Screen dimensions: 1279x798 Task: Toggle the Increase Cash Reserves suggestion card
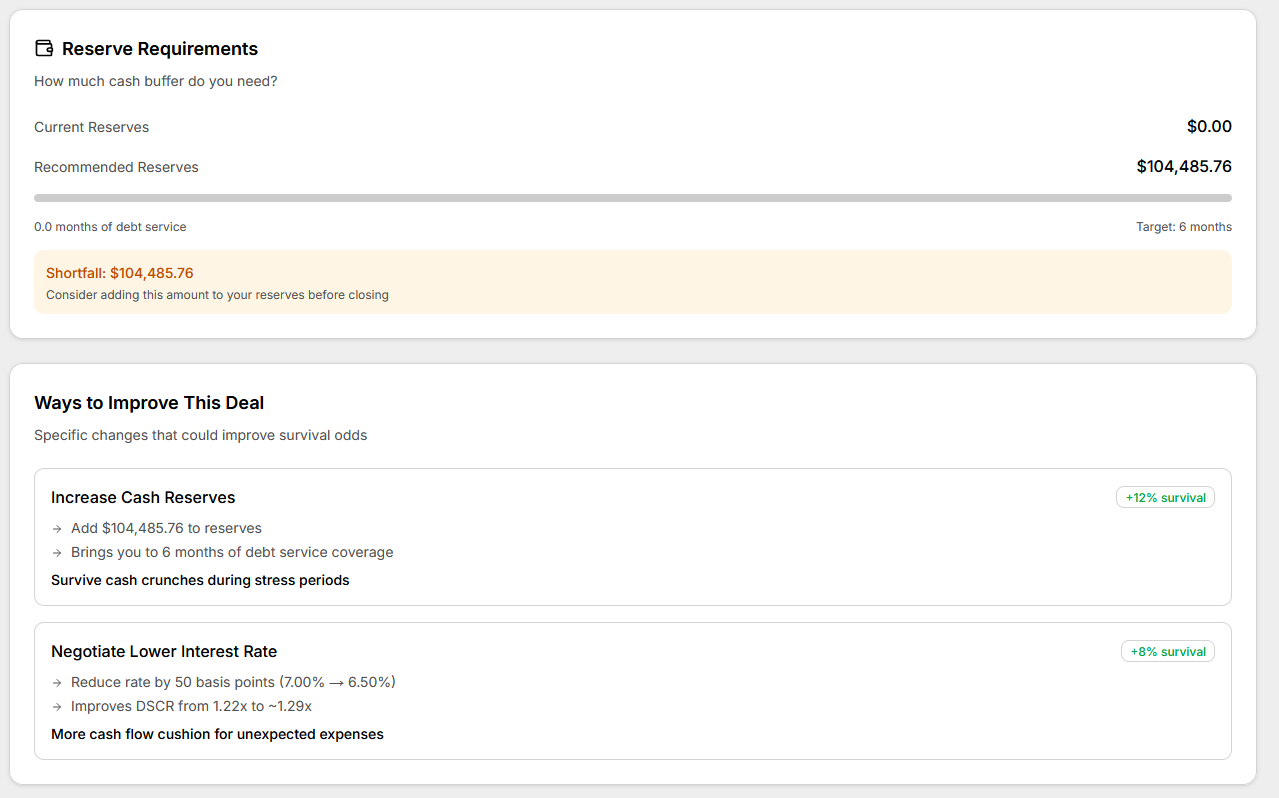(x=634, y=537)
